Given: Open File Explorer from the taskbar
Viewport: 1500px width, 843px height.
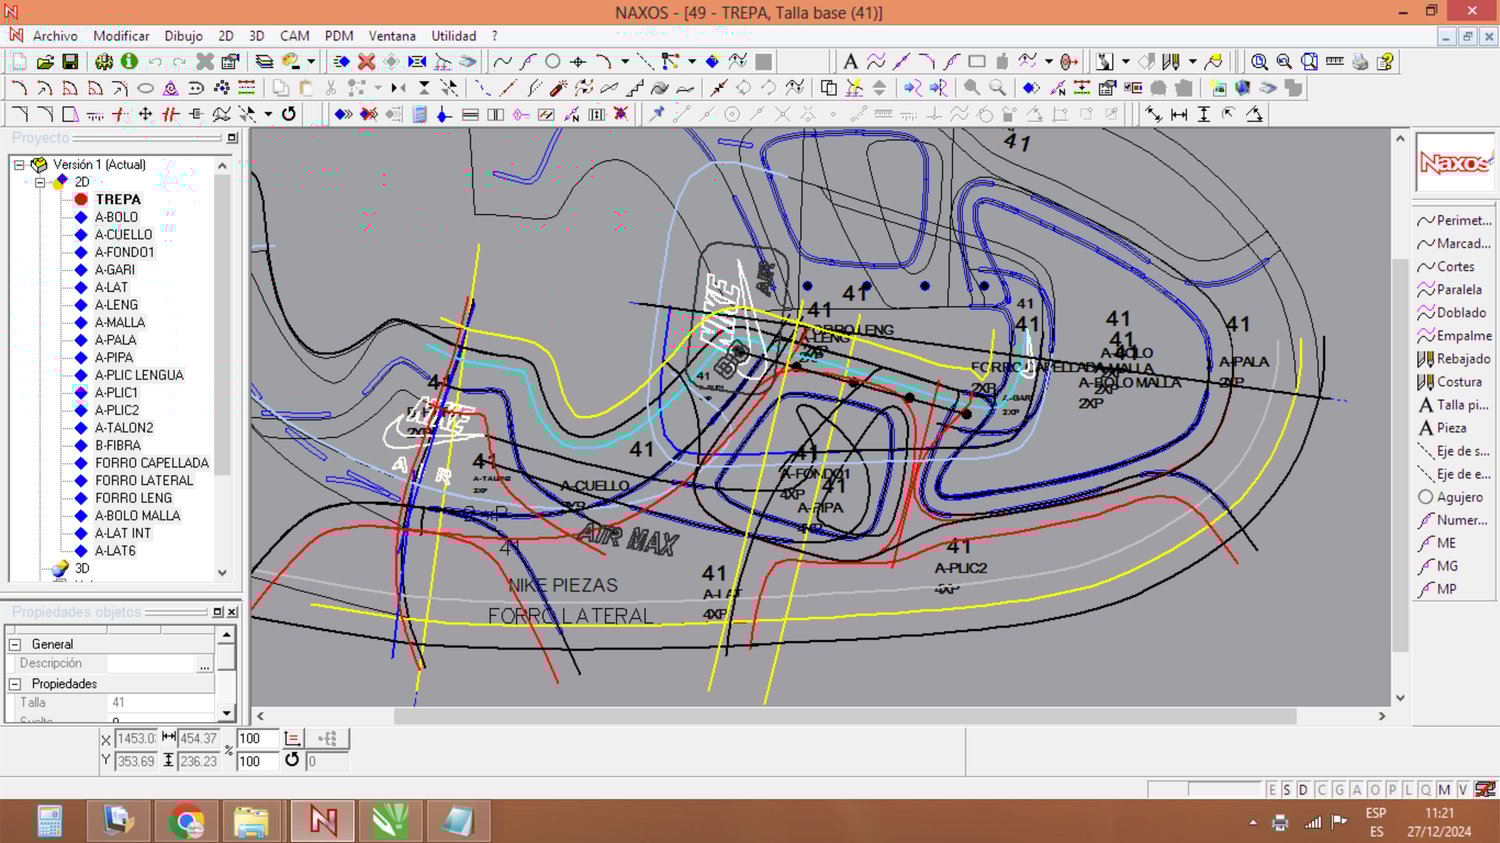Looking at the screenshot, I should click(x=252, y=821).
